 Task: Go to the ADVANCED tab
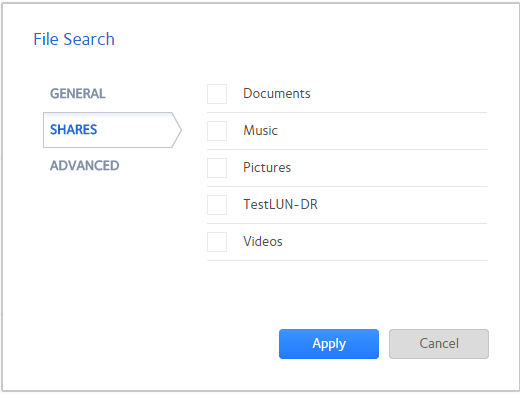(84, 166)
